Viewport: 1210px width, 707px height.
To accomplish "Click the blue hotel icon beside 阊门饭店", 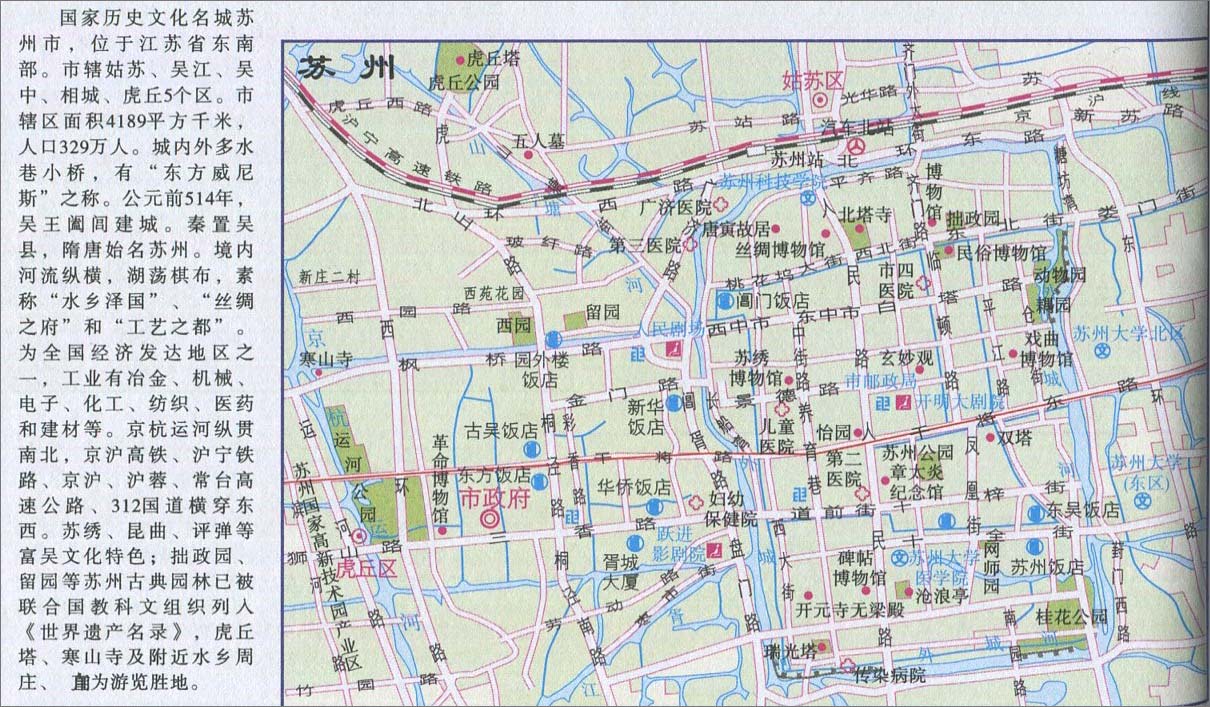I will [724, 299].
